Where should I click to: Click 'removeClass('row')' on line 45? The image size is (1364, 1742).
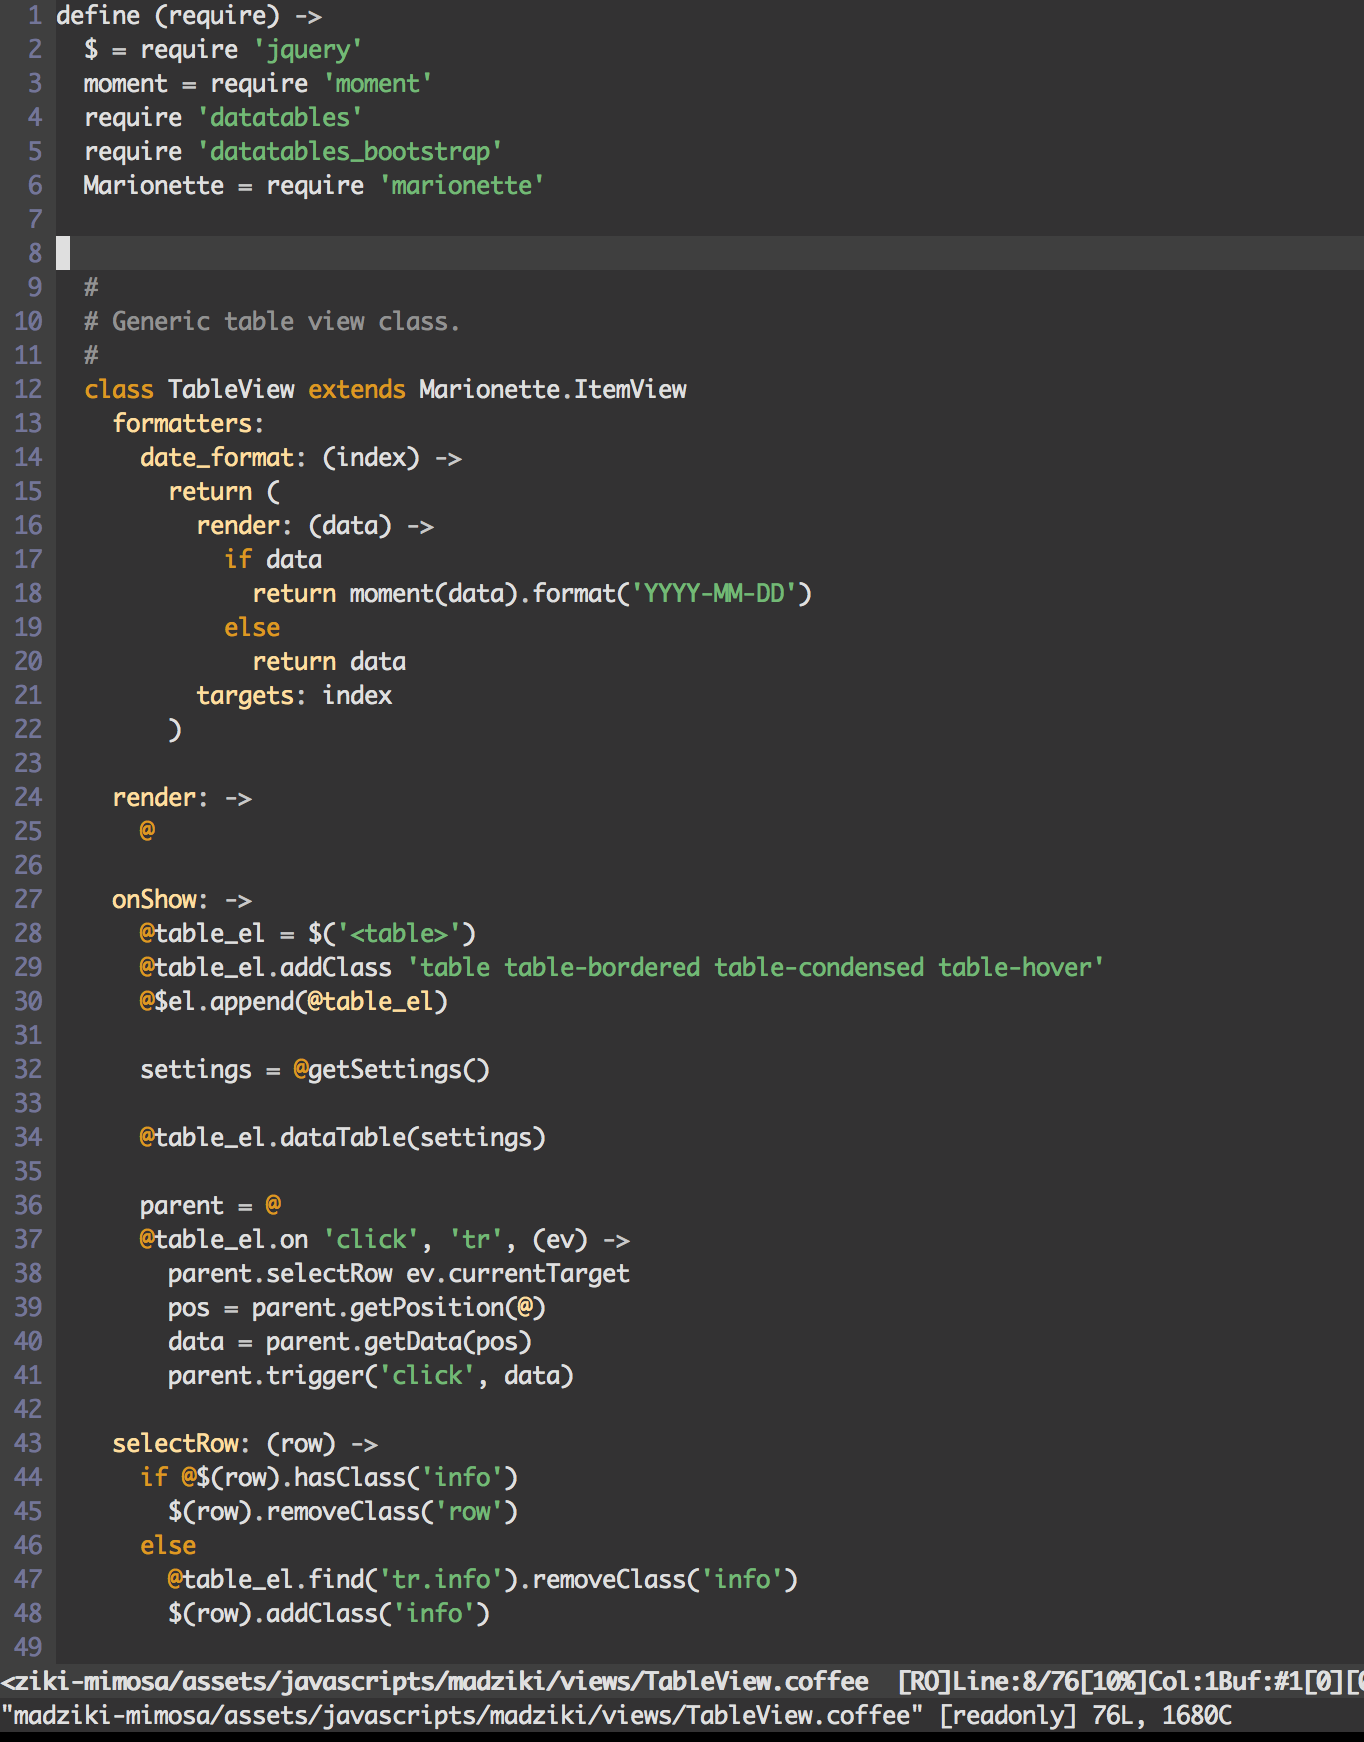[x=392, y=1512]
